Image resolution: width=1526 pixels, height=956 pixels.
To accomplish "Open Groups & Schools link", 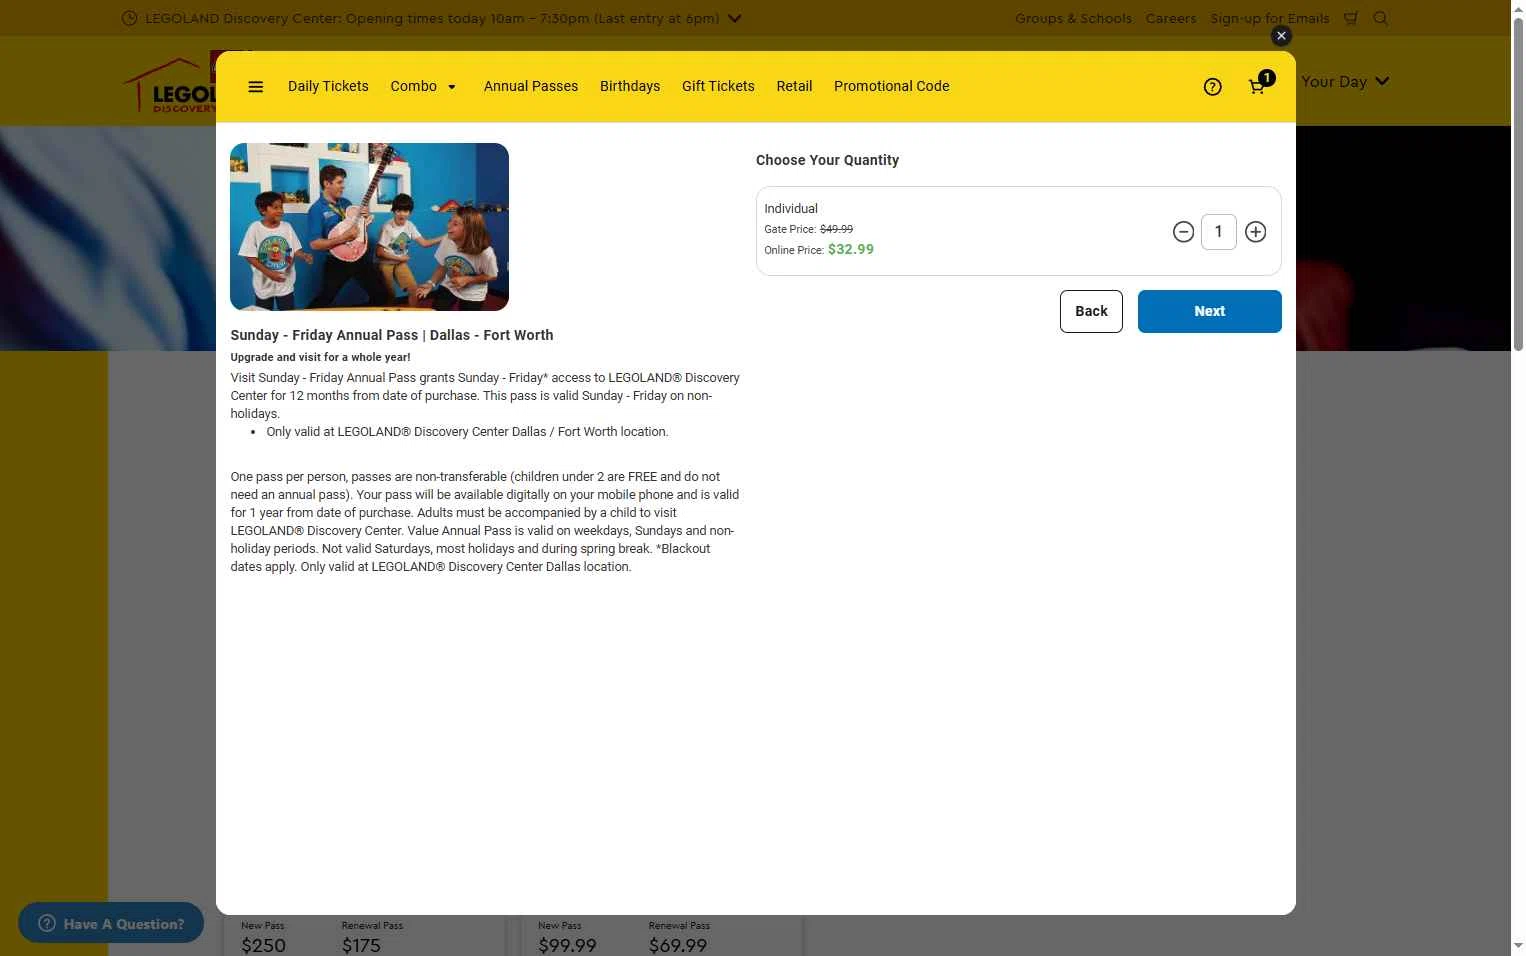I will 1073,18.
